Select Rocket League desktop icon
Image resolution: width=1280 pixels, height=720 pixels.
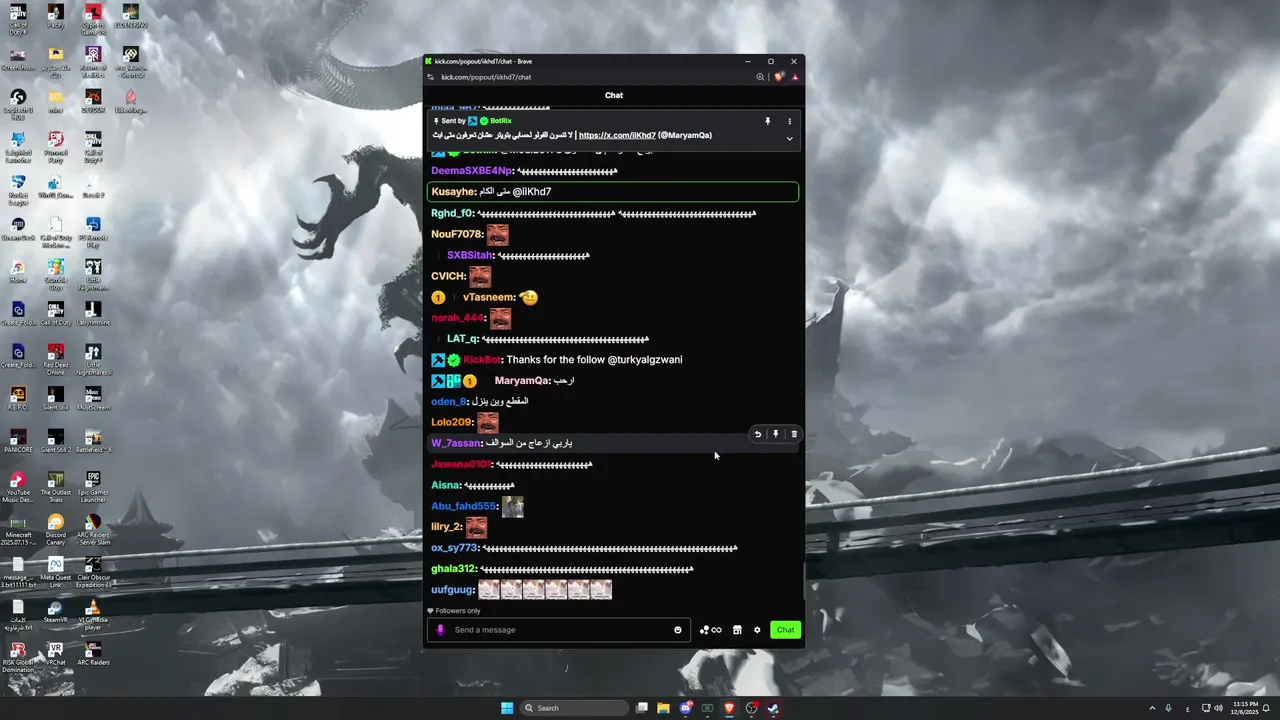click(x=18, y=188)
